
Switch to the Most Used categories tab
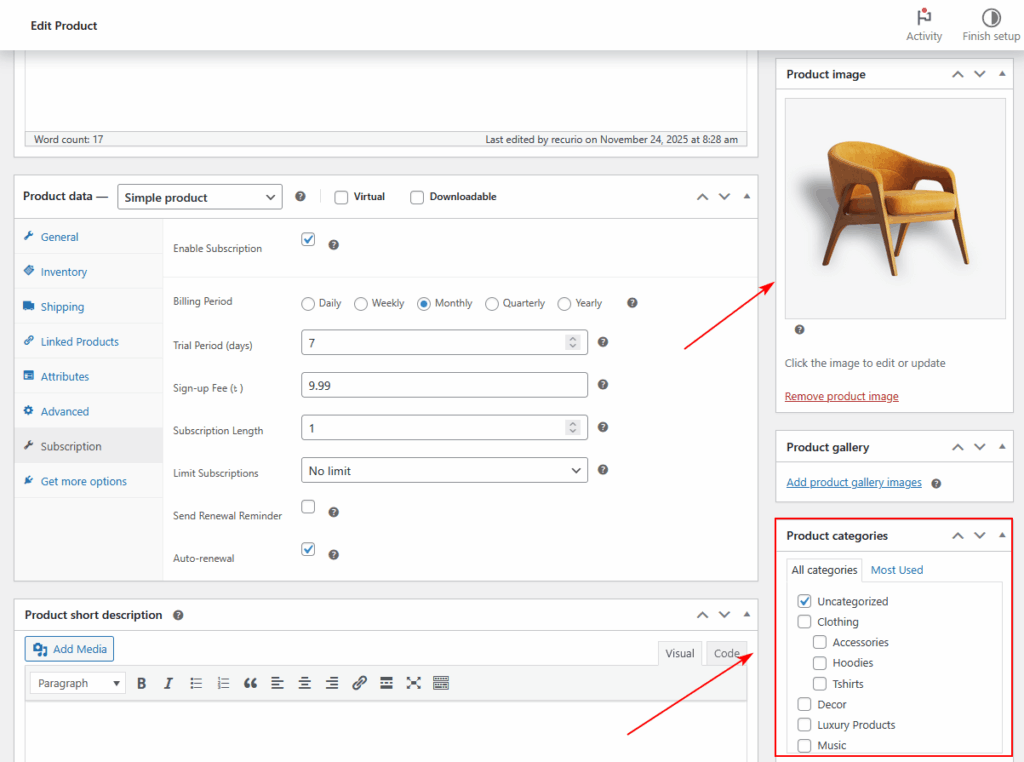[896, 570]
